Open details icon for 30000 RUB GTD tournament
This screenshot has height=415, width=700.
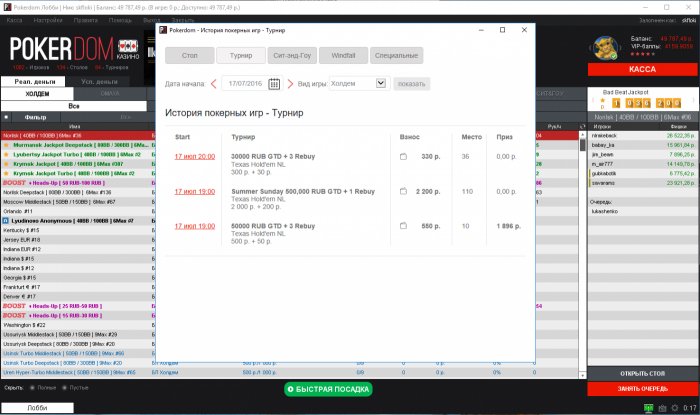403,157
